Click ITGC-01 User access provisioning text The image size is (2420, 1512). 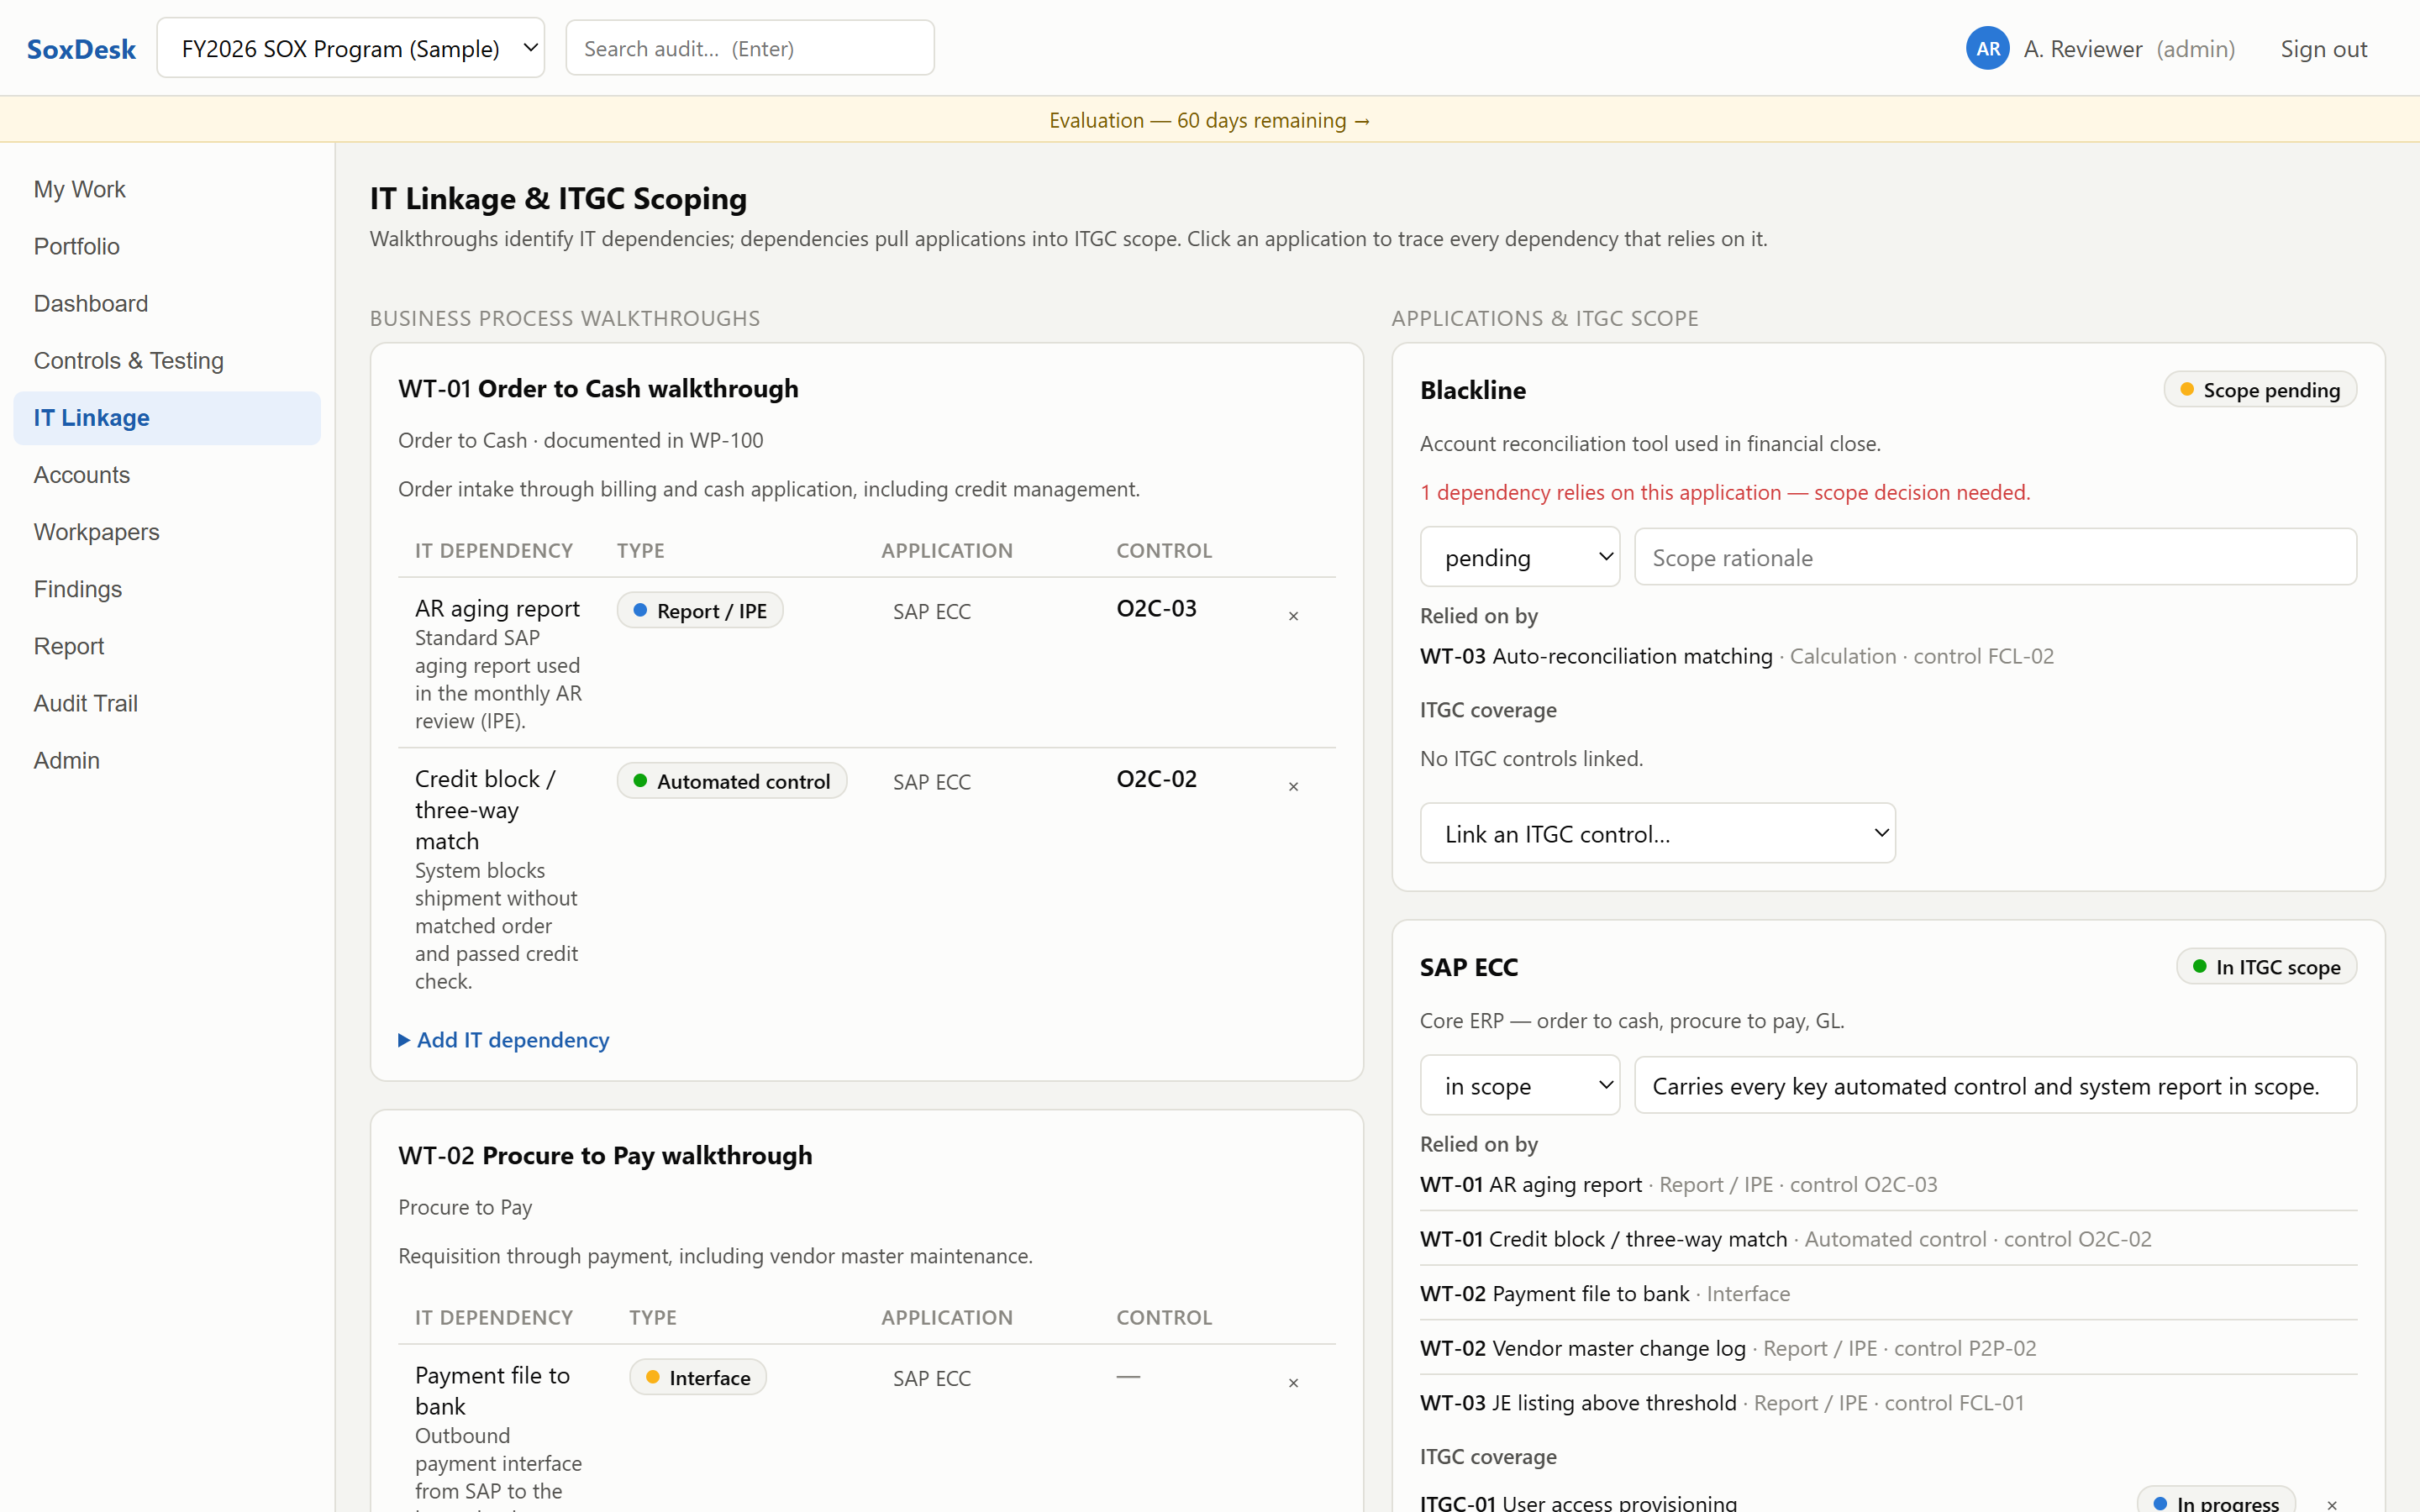1578,1502
